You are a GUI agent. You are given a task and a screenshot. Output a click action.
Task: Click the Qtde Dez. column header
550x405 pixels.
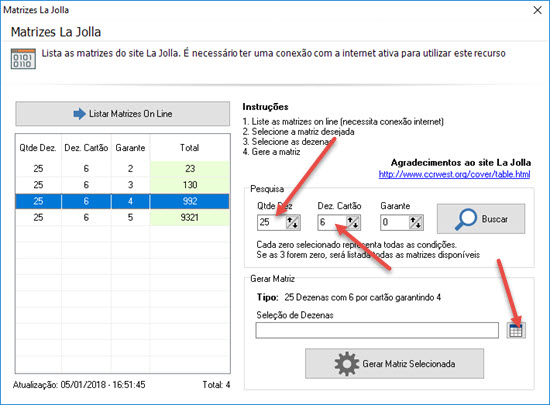click(38, 148)
